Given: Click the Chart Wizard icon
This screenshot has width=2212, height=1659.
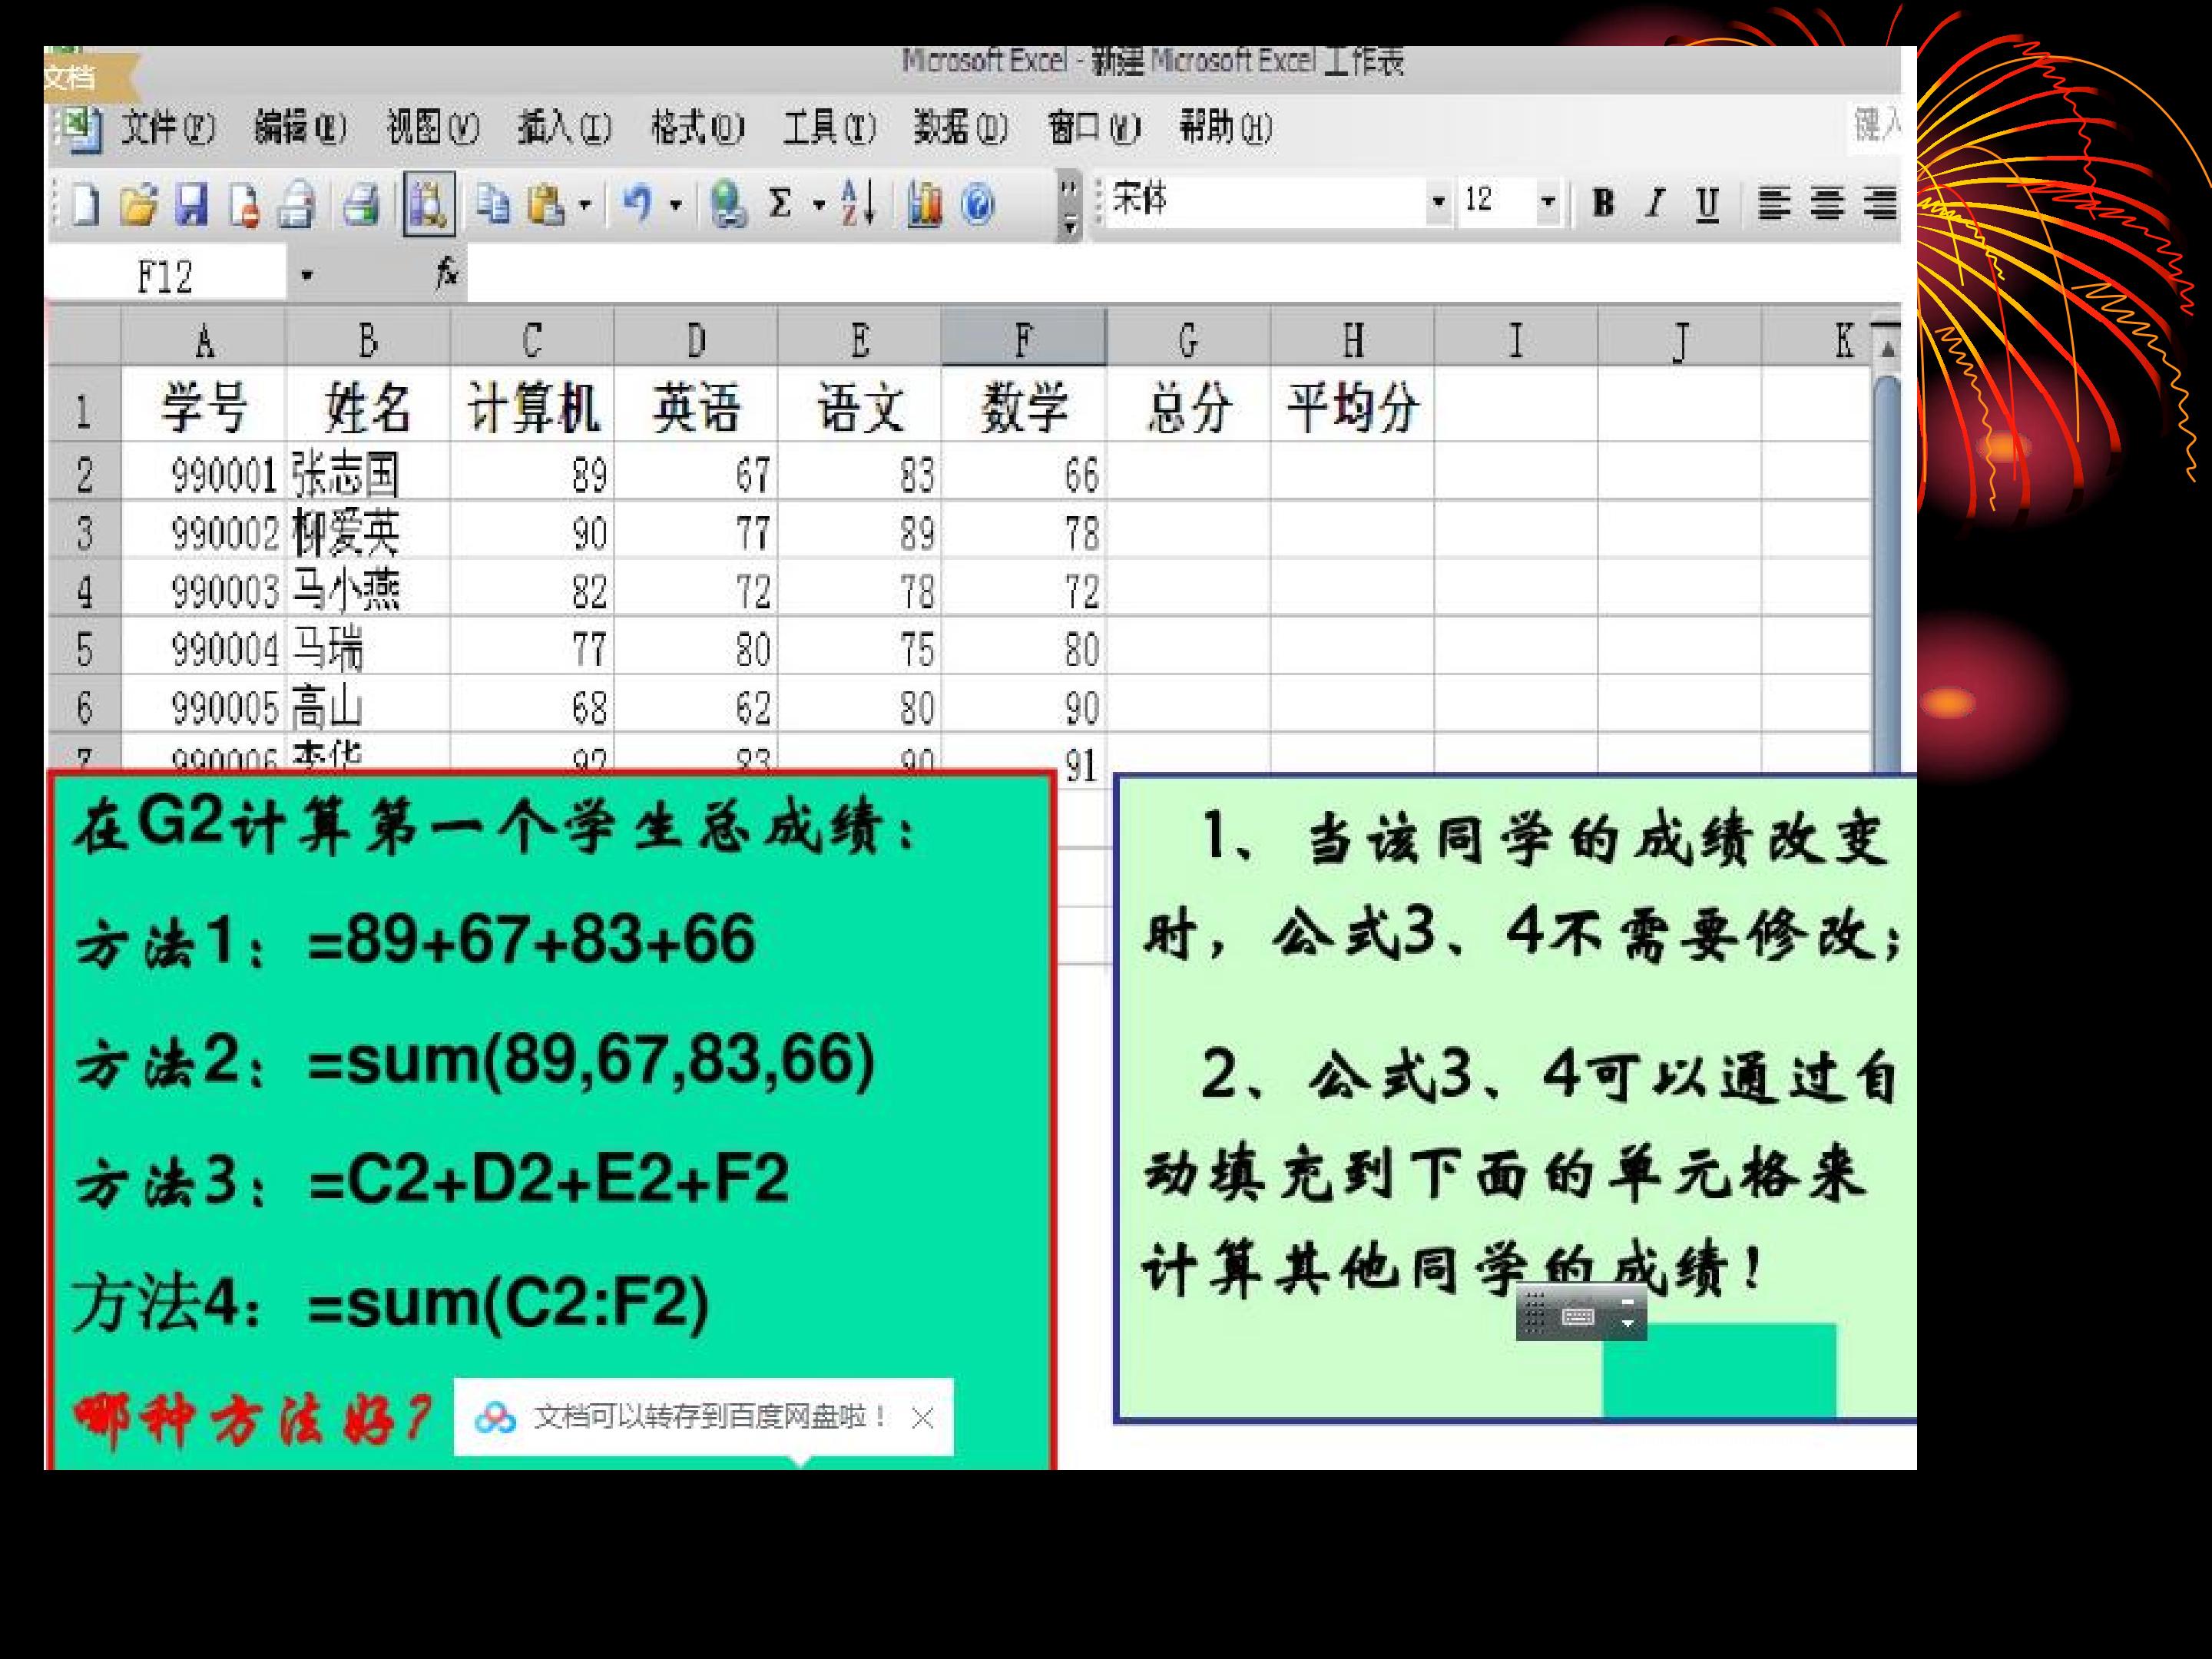Looking at the screenshot, I should point(924,205).
